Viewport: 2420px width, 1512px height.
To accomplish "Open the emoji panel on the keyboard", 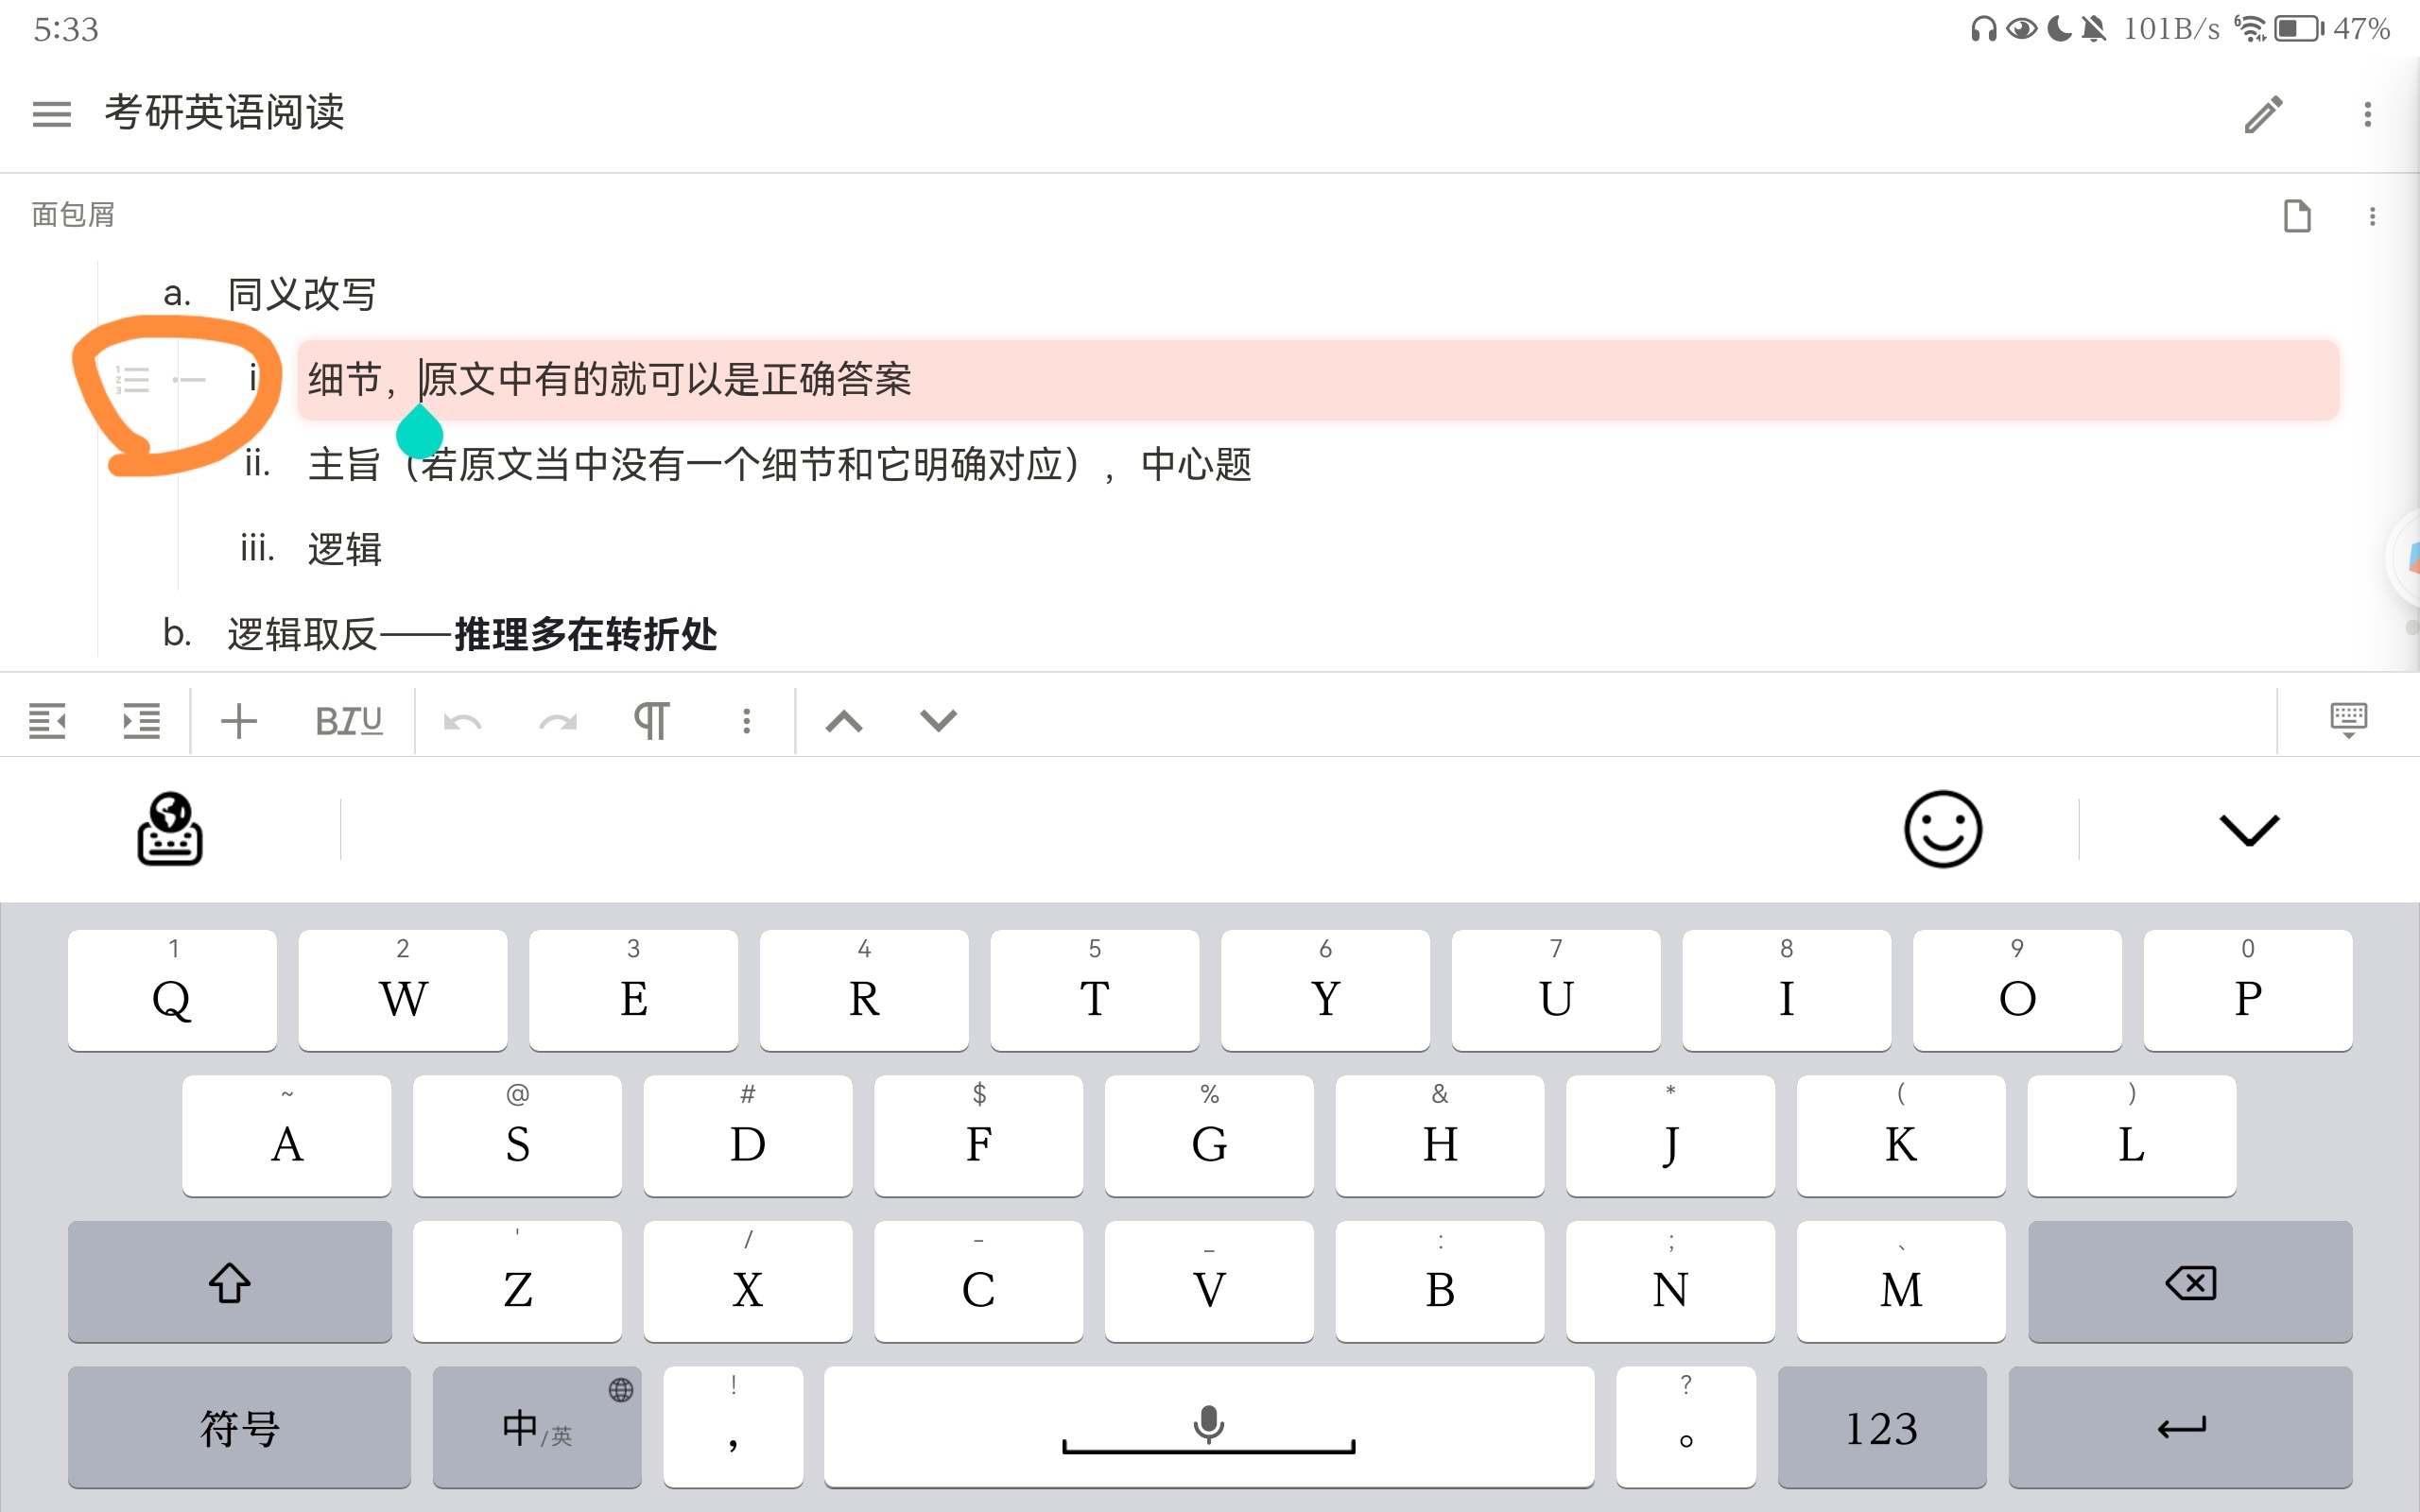I will [1941, 828].
